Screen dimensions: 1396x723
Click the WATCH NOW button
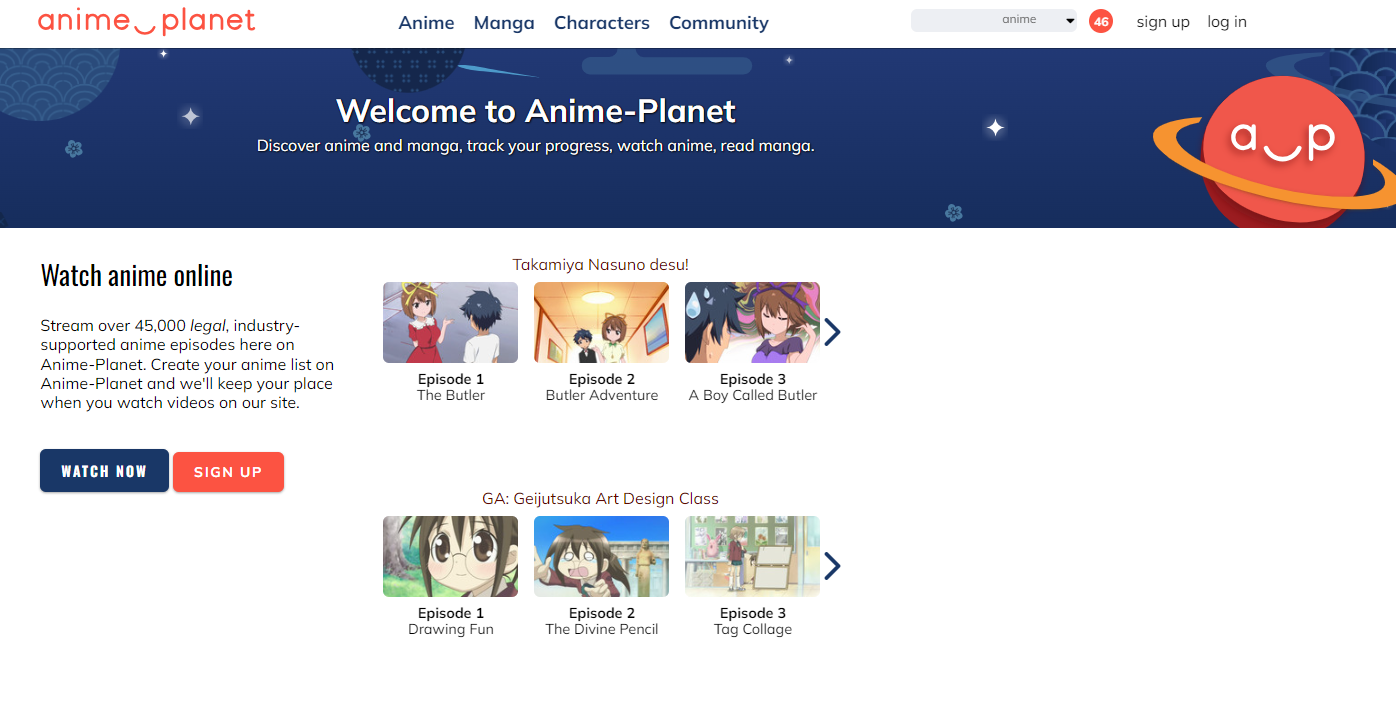[x=104, y=471]
